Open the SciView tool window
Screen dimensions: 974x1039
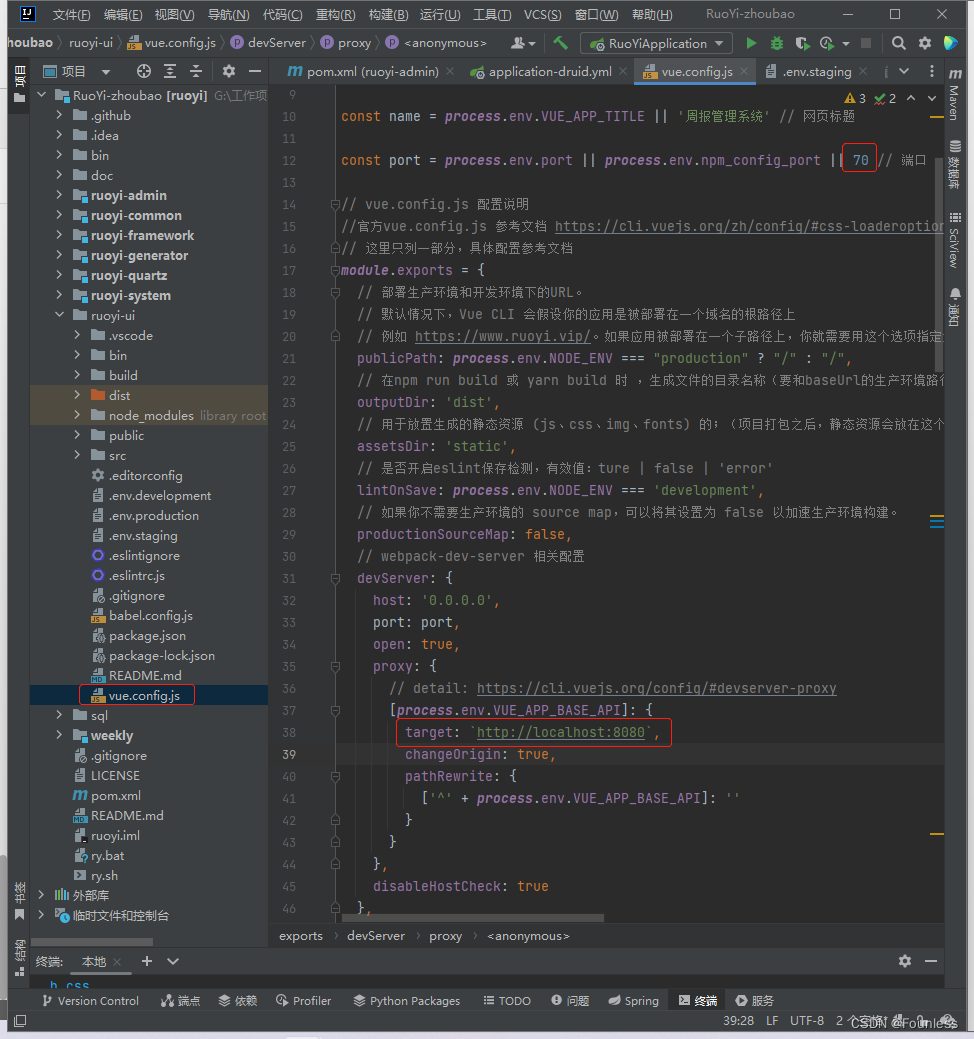(955, 240)
